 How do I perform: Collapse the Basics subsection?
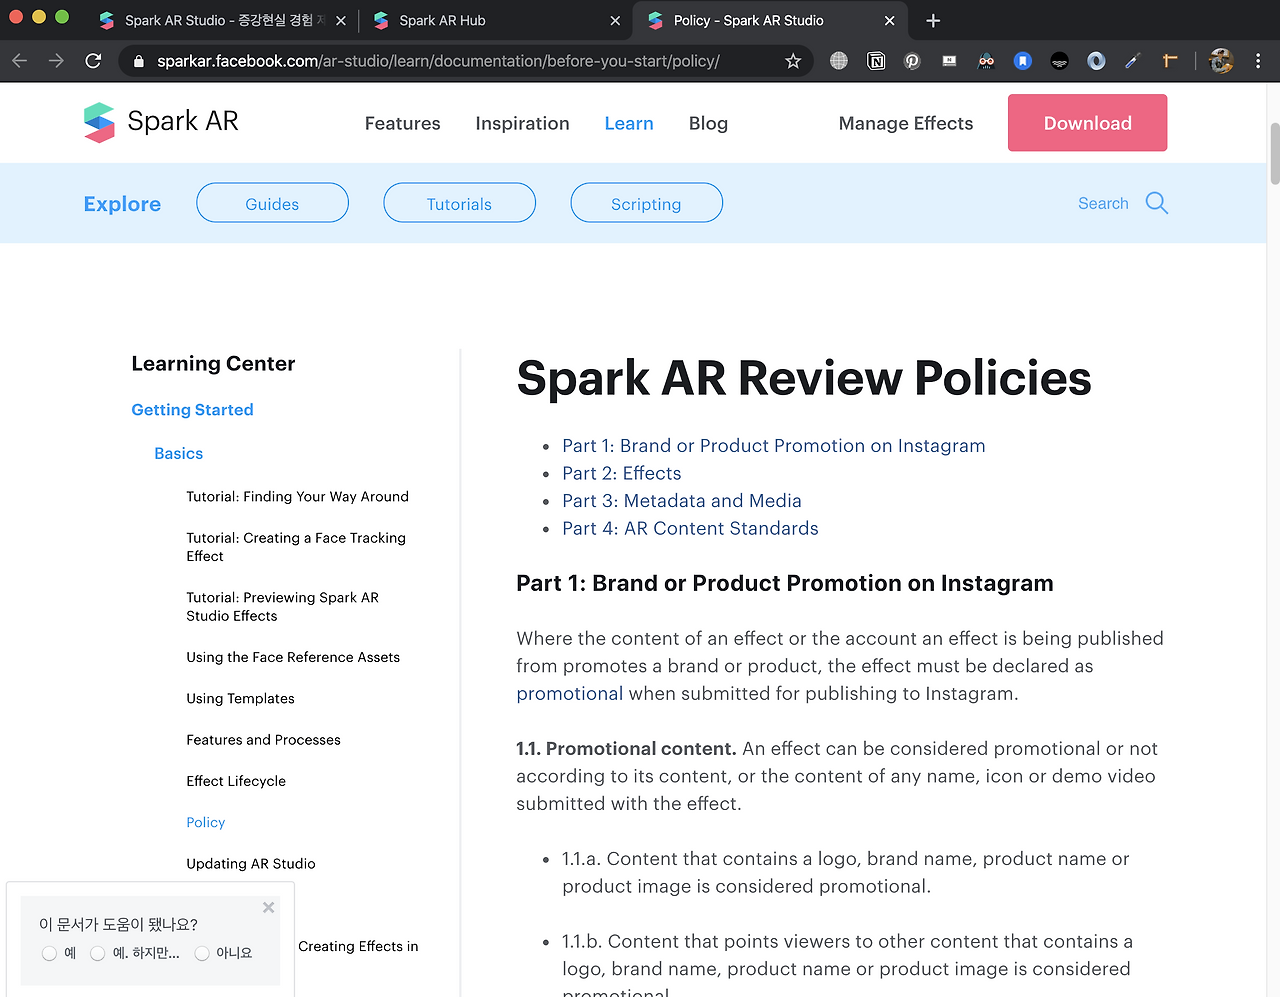[x=178, y=453]
